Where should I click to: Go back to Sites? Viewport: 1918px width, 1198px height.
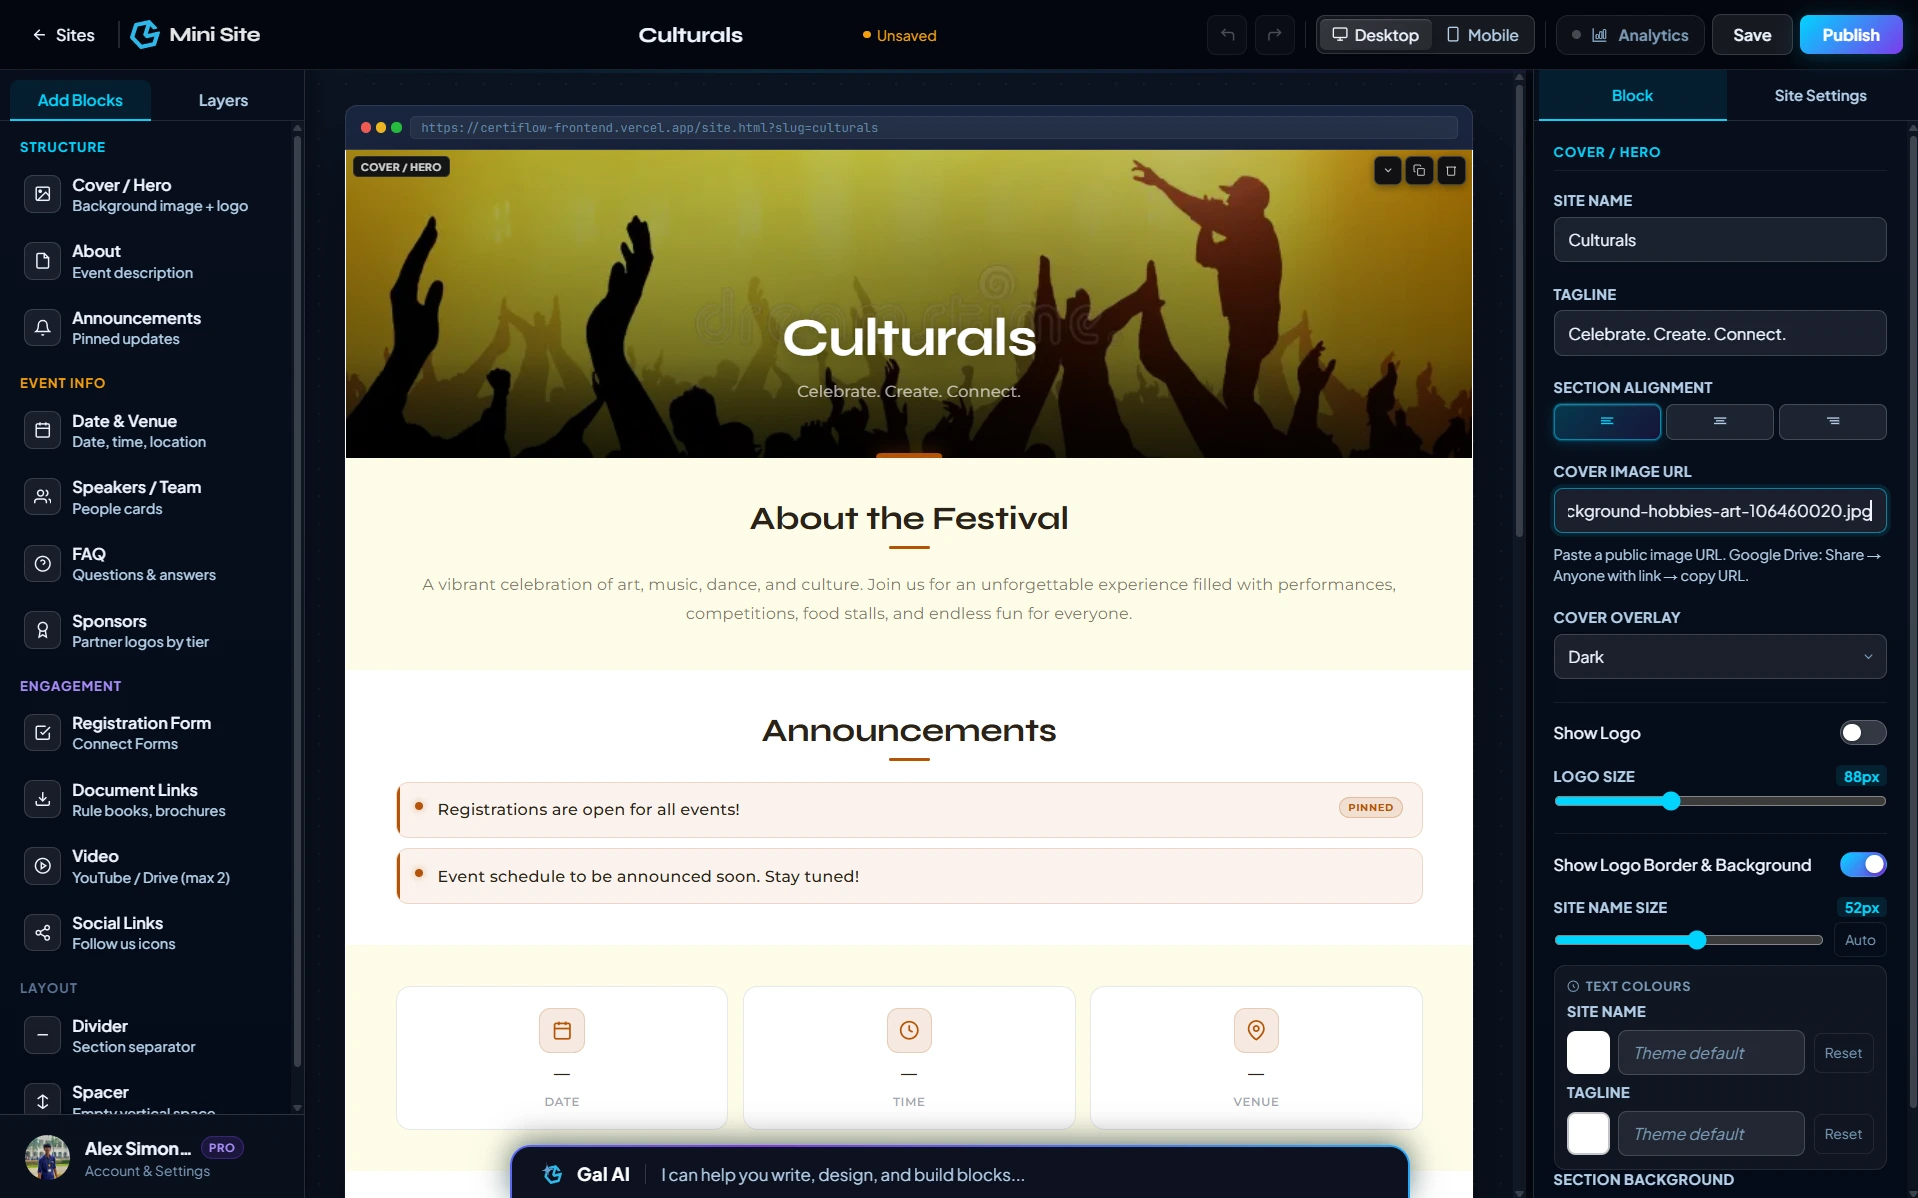tap(63, 35)
